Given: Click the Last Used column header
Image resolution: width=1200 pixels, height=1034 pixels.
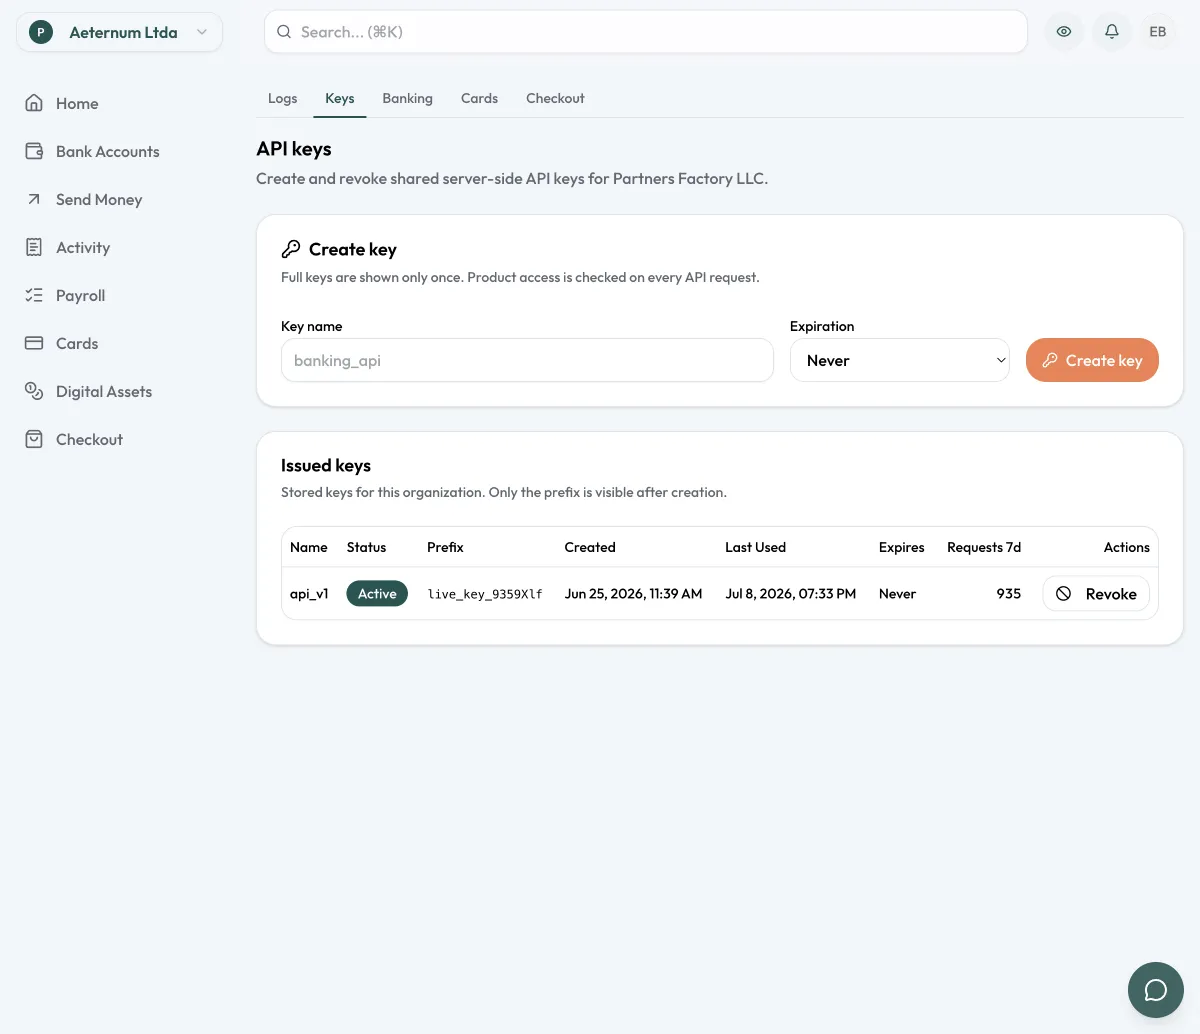Looking at the screenshot, I should [755, 547].
